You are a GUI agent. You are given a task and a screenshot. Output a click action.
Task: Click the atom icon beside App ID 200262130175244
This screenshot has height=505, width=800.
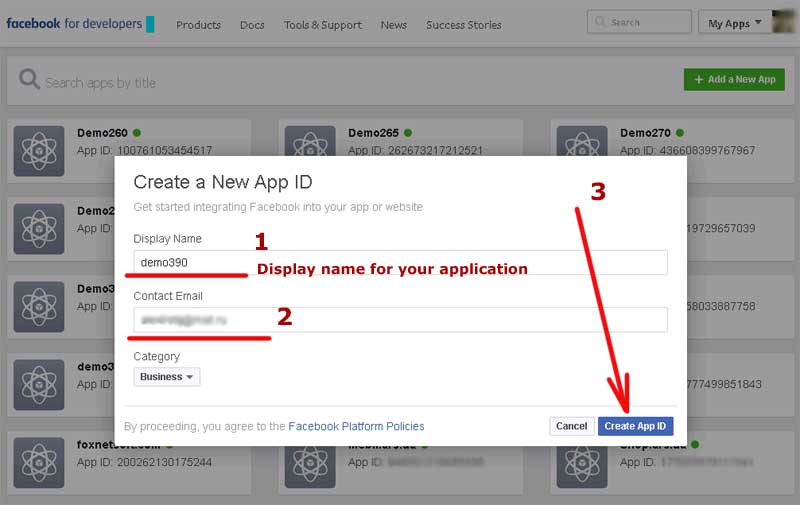39,463
